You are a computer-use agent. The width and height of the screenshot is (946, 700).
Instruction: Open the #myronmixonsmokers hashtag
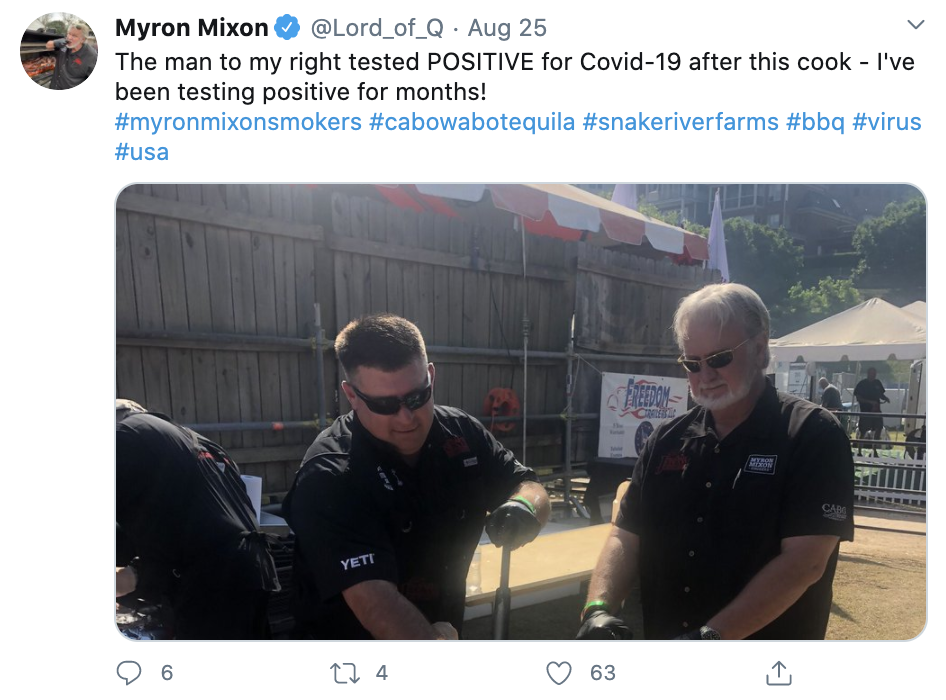[238, 122]
